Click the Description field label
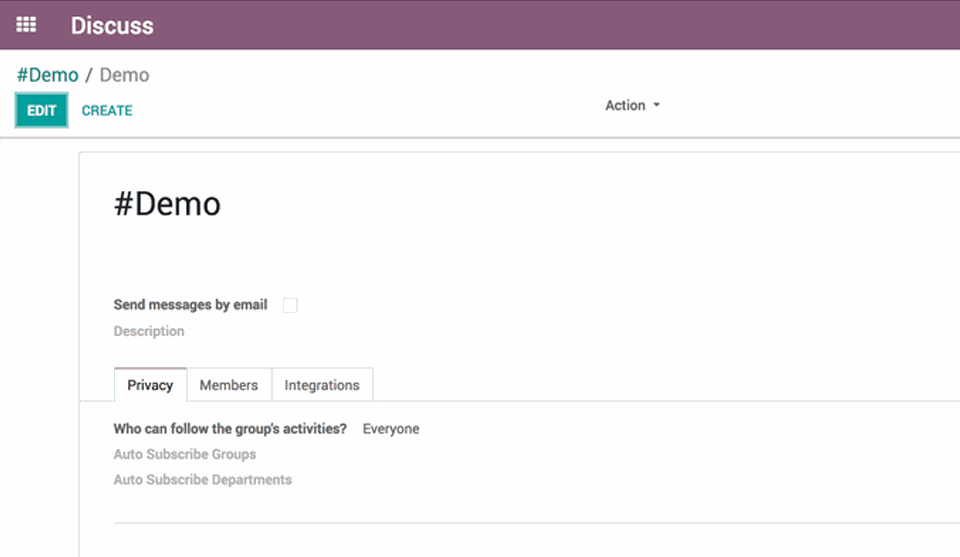The height and width of the screenshot is (557, 960). [149, 331]
